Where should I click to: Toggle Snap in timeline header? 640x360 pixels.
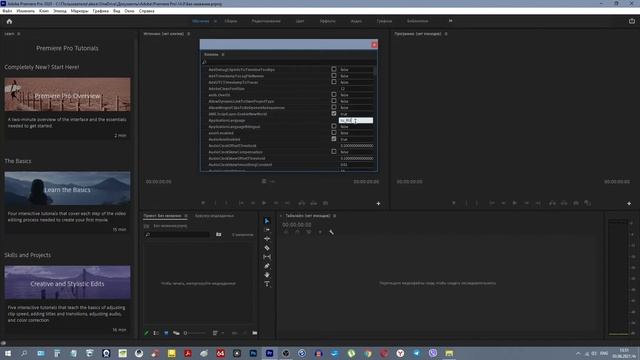coord(297,232)
